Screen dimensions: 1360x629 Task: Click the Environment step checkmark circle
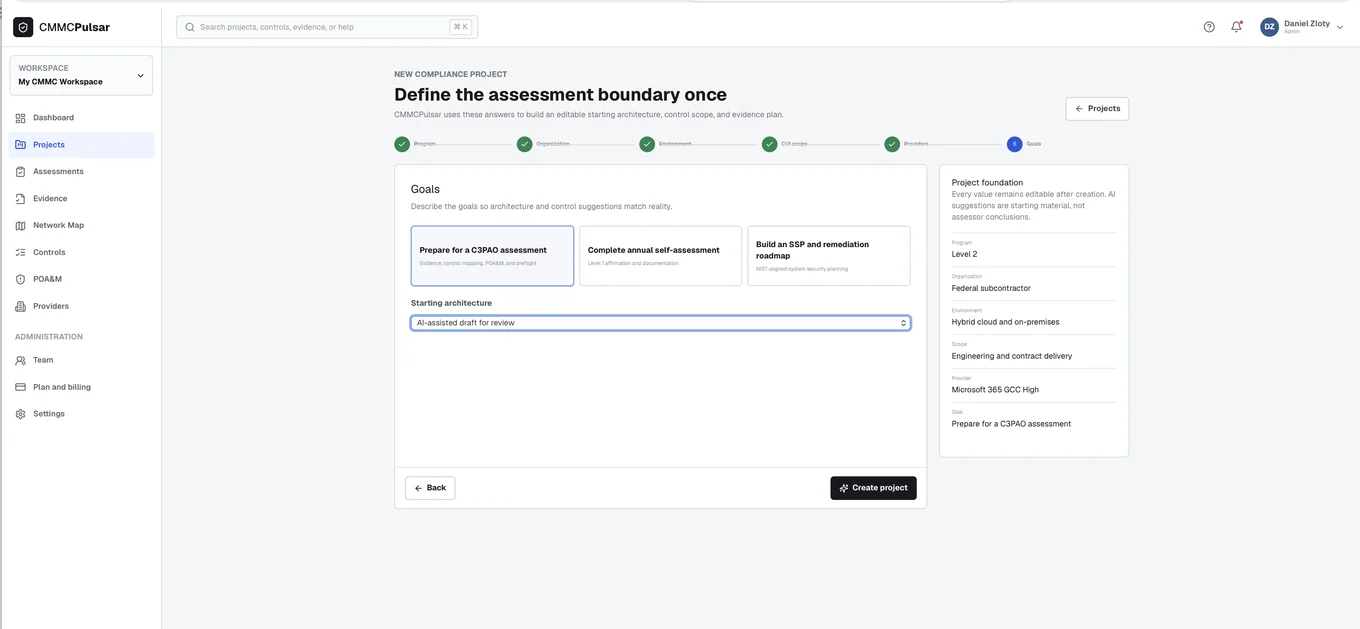click(x=647, y=144)
